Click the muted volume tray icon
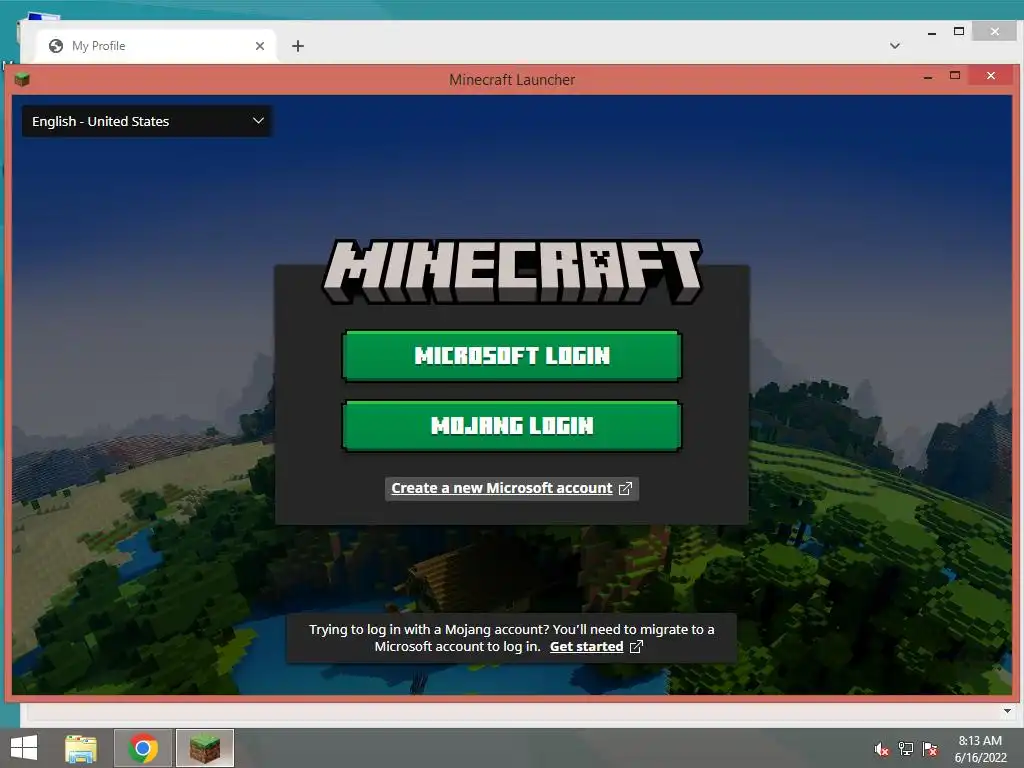This screenshot has height=768, width=1024. 881,749
